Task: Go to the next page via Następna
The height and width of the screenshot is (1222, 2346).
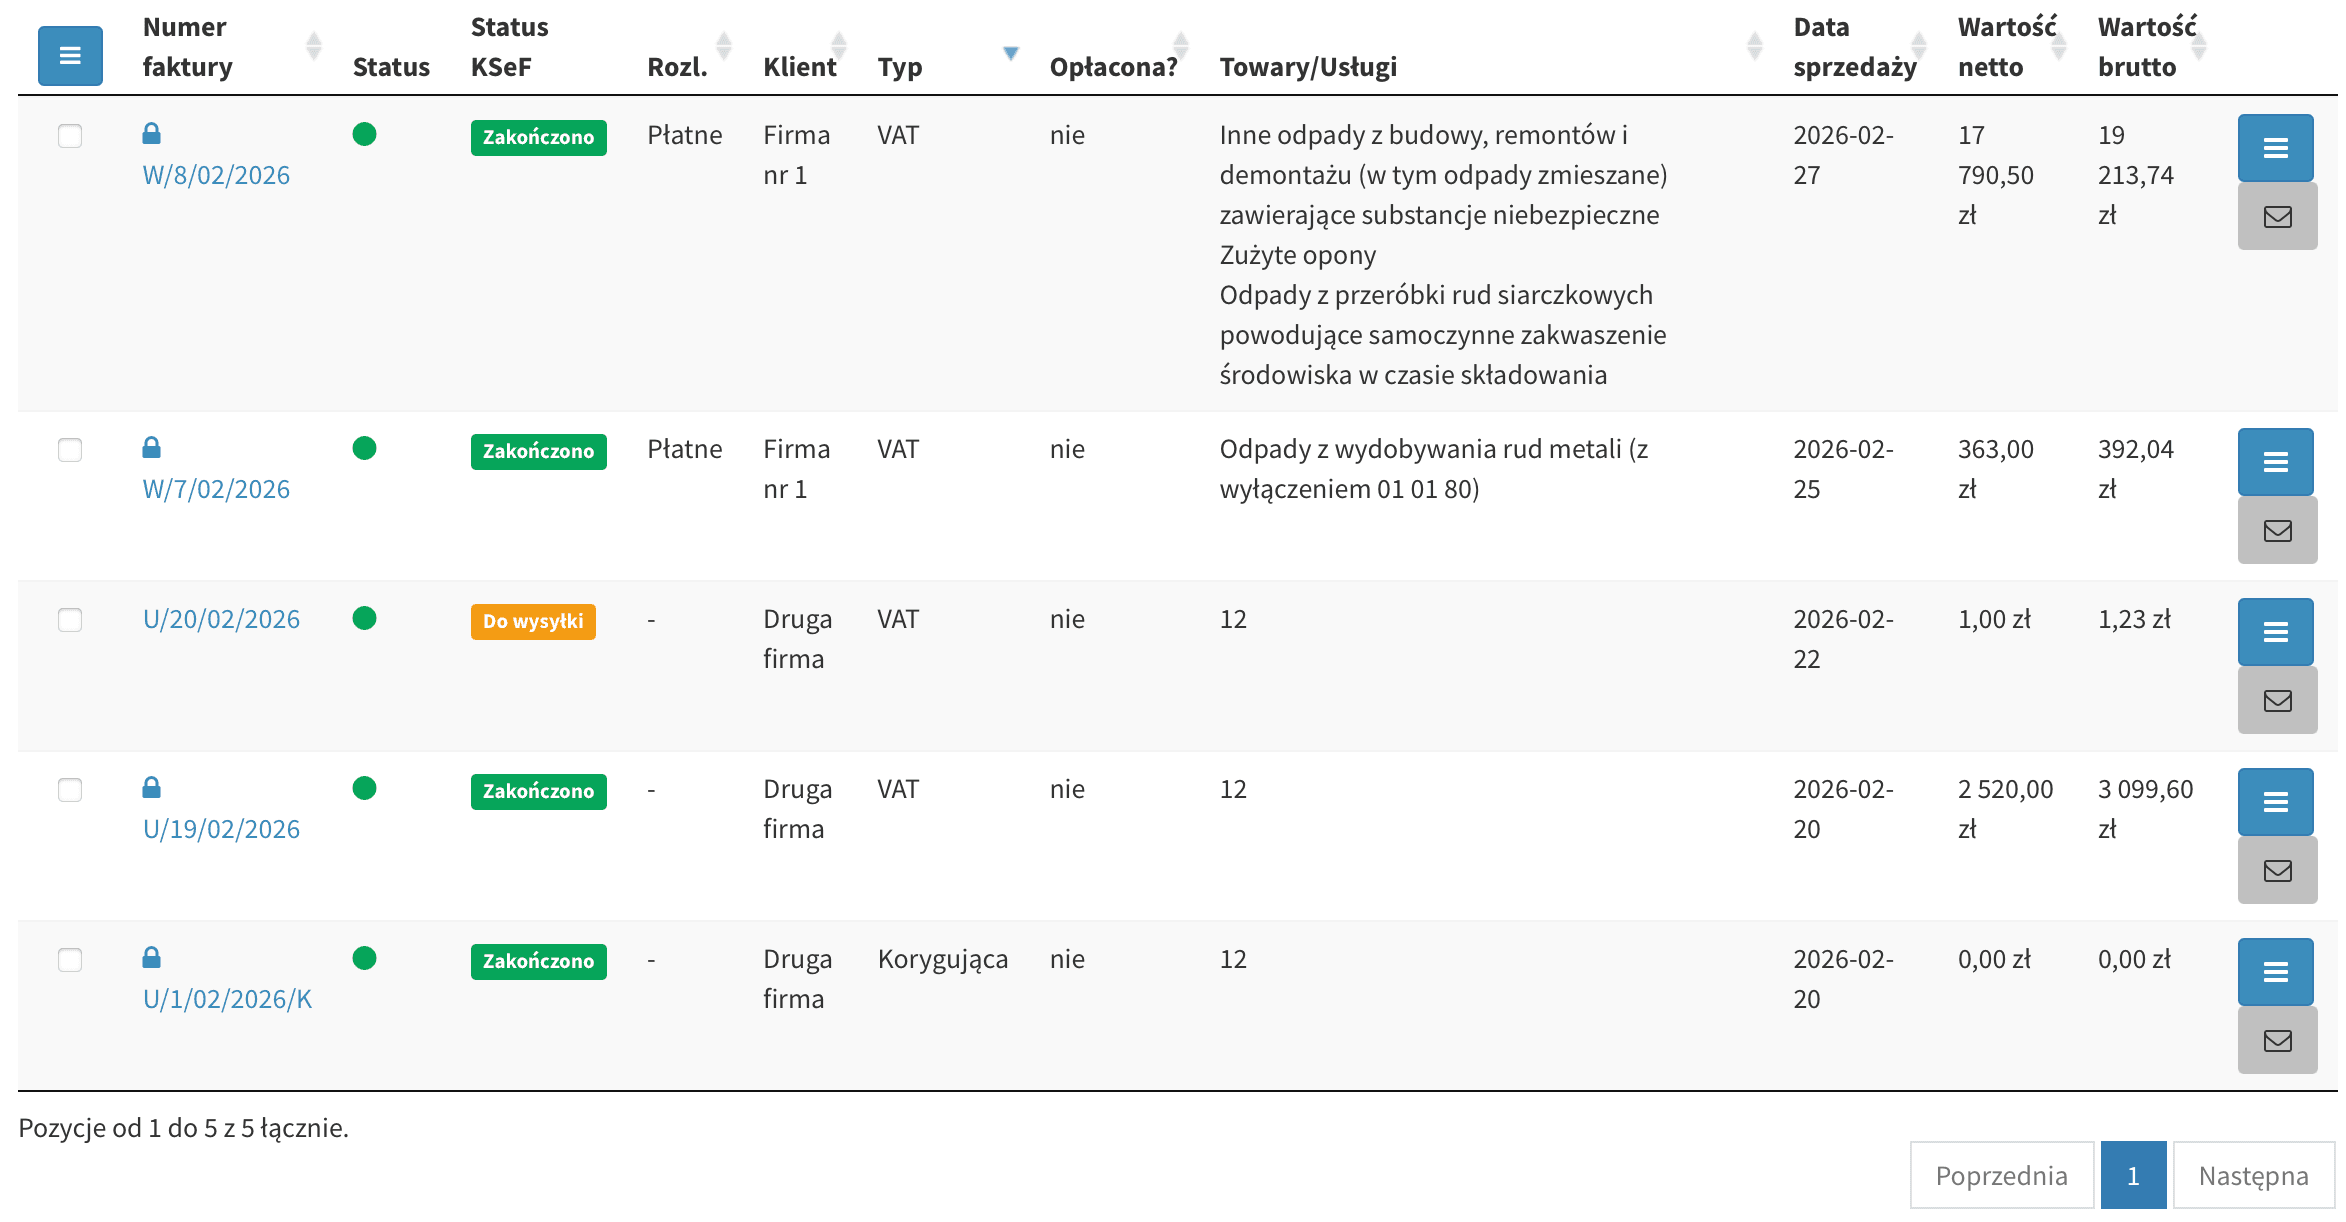Action: (x=2253, y=1175)
